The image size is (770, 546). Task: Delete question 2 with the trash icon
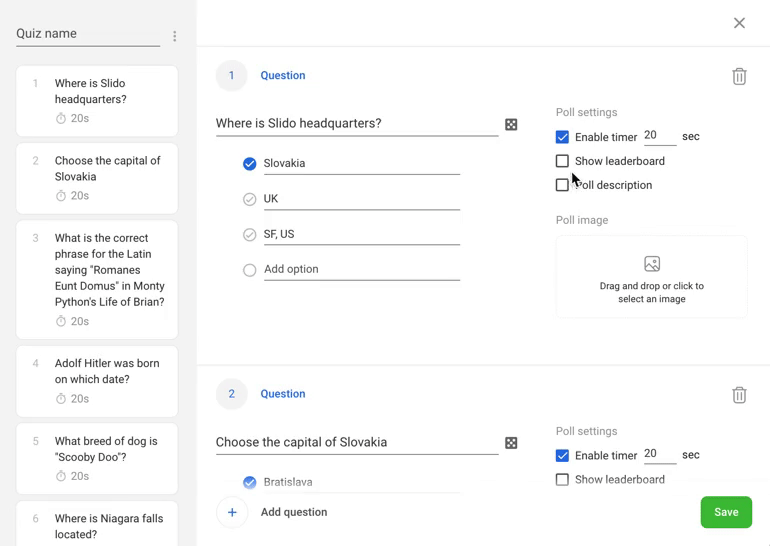[x=739, y=395]
